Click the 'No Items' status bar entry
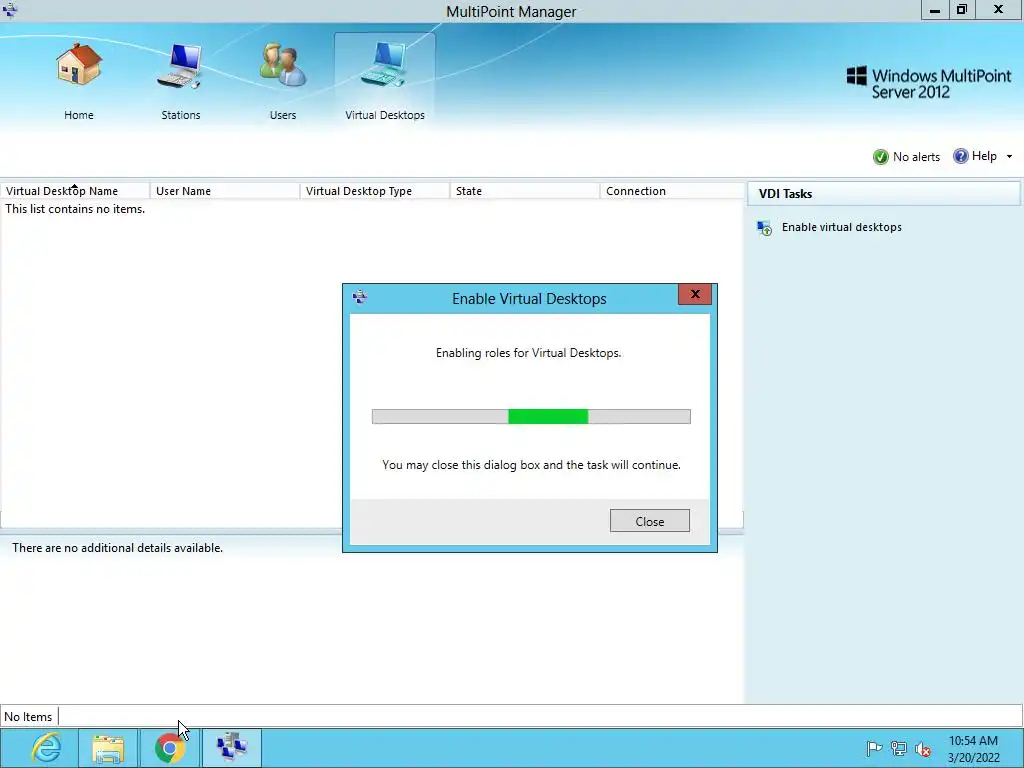1024x768 pixels. [x=28, y=716]
